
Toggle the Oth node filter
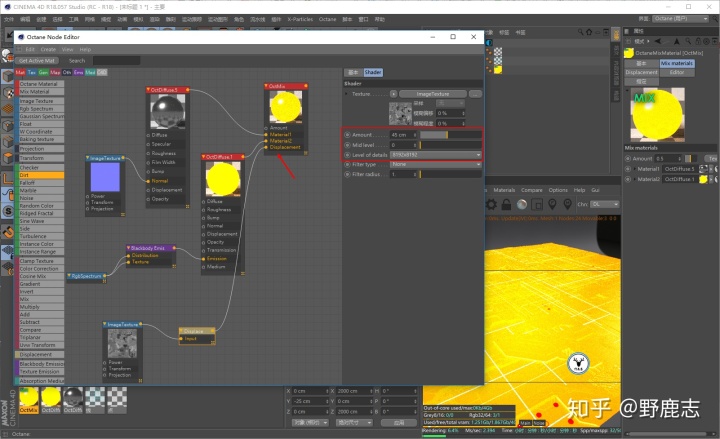(x=67, y=73)
